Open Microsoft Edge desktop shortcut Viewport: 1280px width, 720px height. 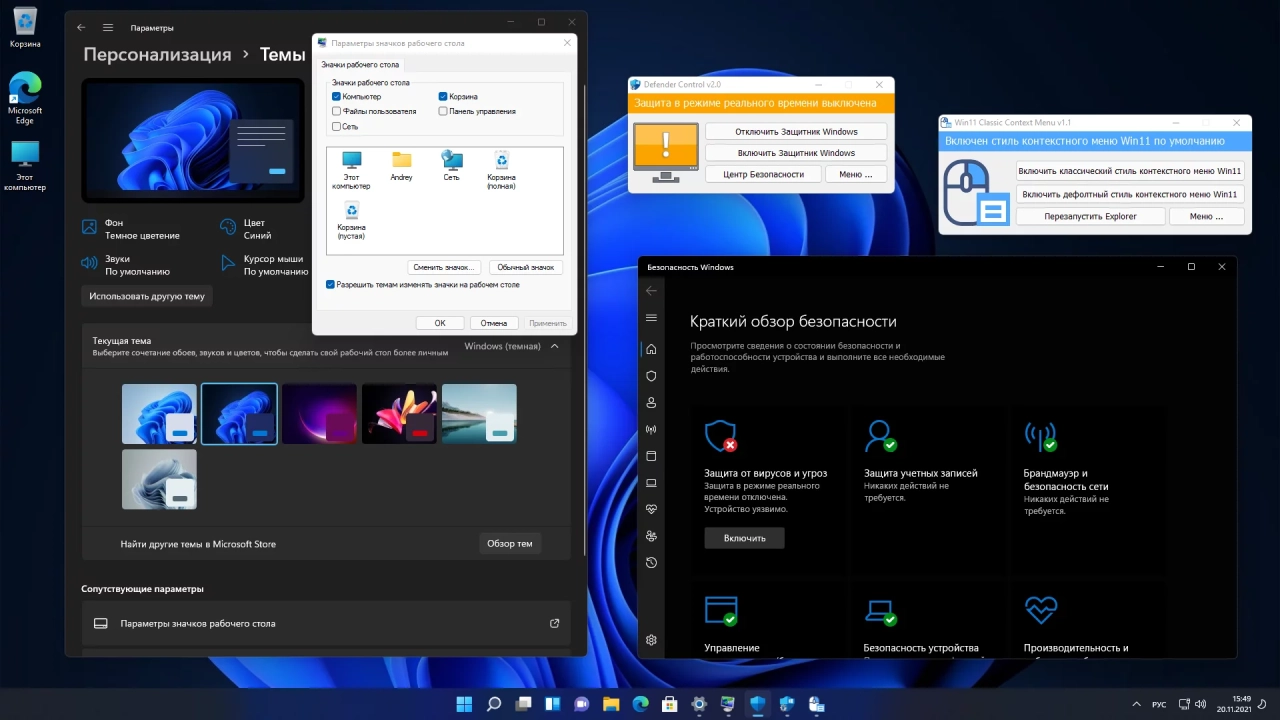pos(25,98)
